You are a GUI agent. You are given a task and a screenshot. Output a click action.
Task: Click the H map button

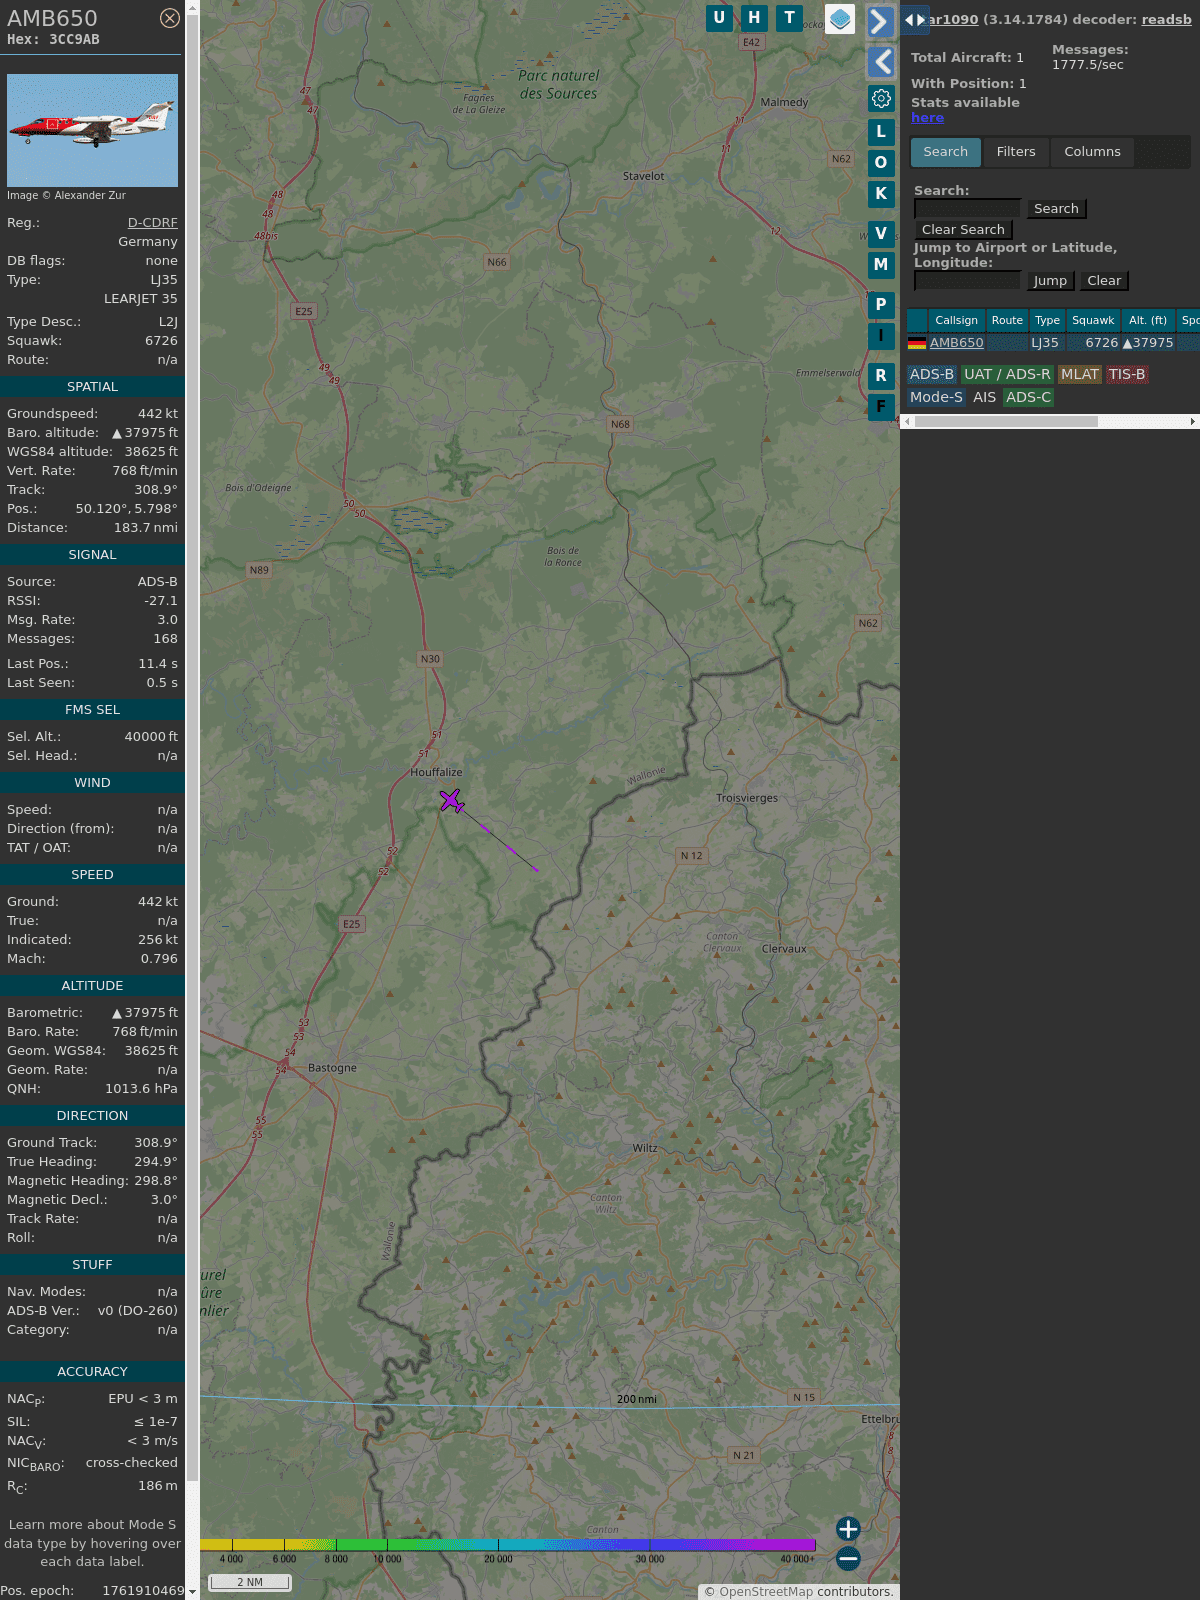coord(754,18)
